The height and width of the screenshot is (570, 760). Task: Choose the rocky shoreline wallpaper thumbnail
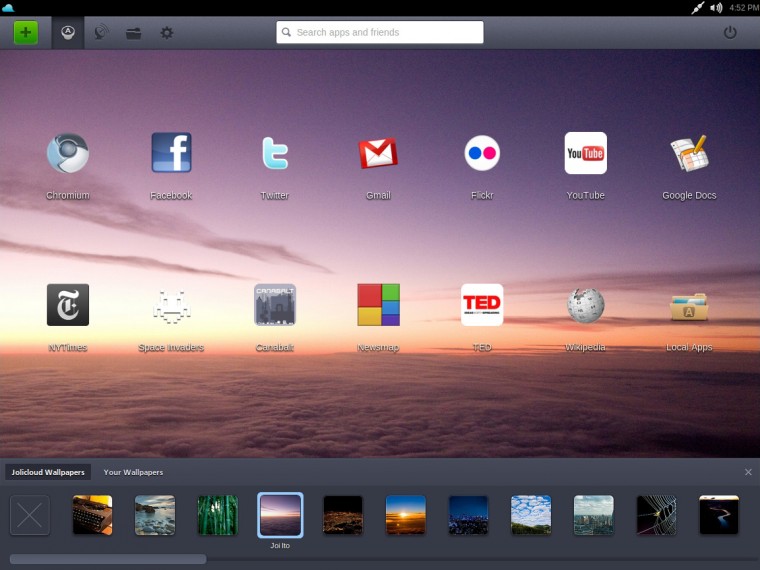pyautogui.click(x=155, y=515)
